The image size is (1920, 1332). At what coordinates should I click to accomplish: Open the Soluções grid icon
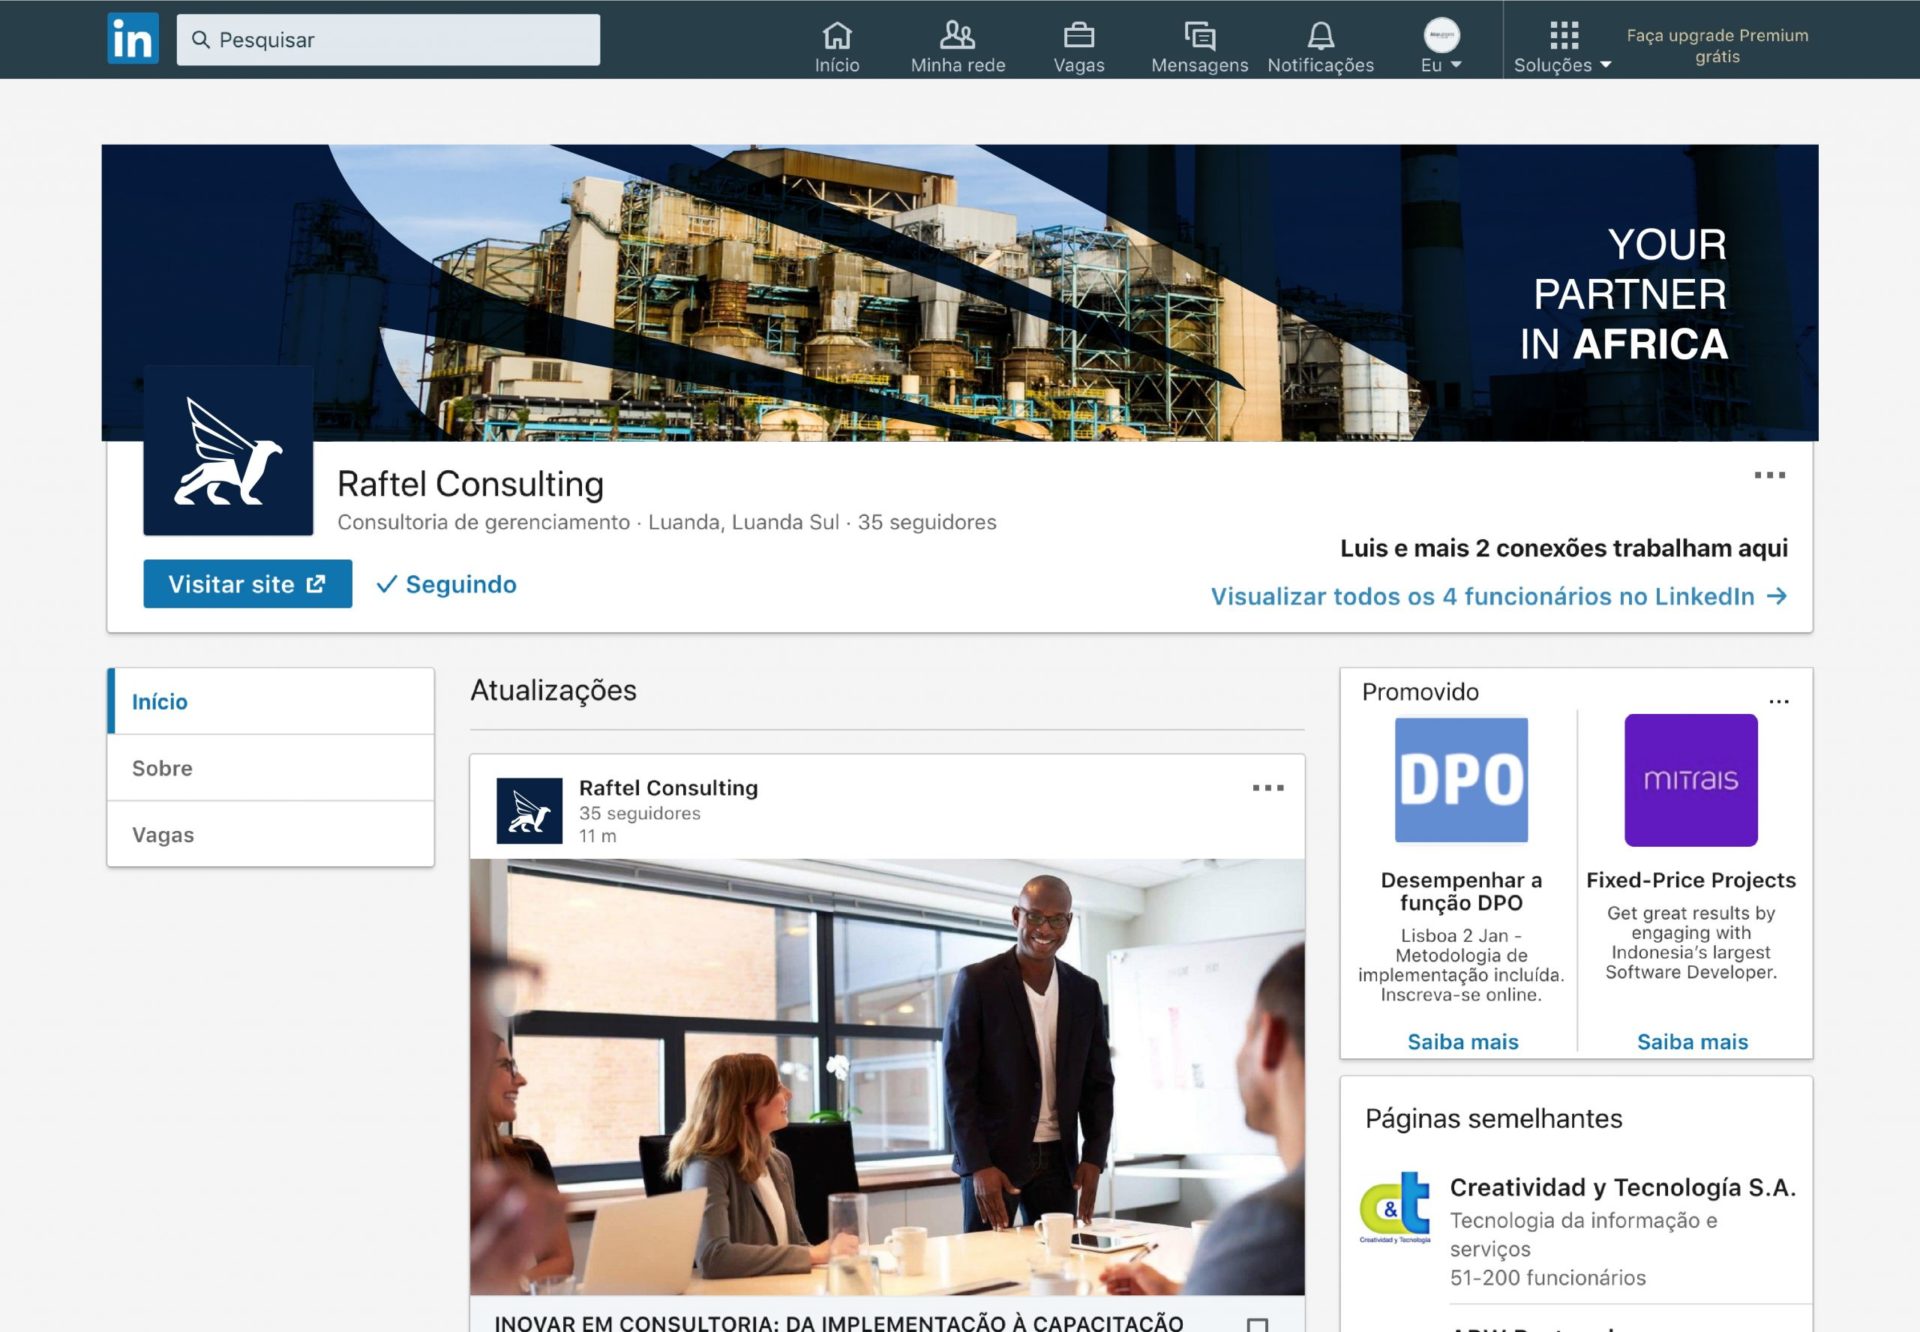tap(1563, 36)
